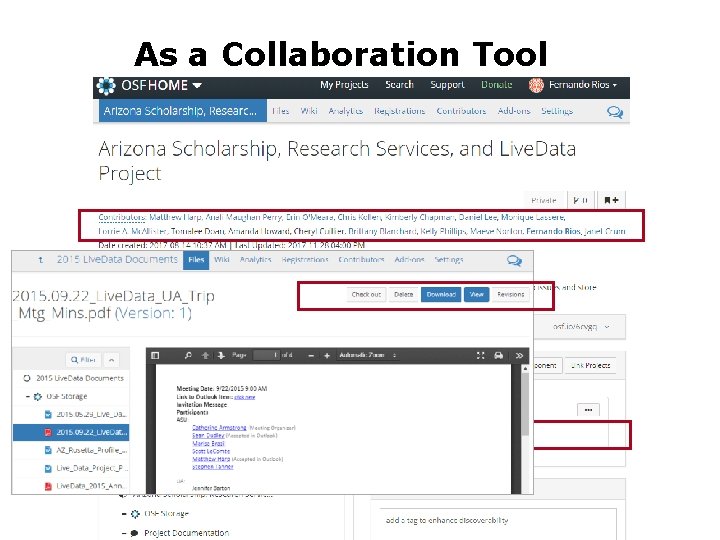Click the Donate link

pos(496,85)
